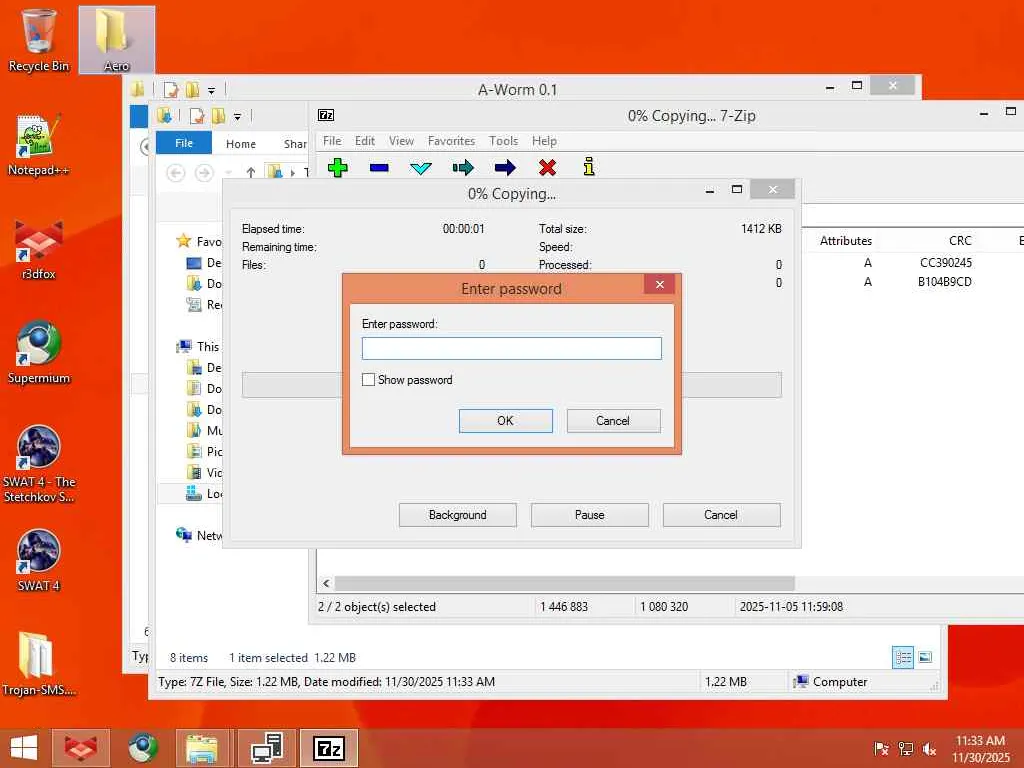Open the View menu in 7-Zip
Screen dimensions: 1024x768
click(x=401, y=141)
